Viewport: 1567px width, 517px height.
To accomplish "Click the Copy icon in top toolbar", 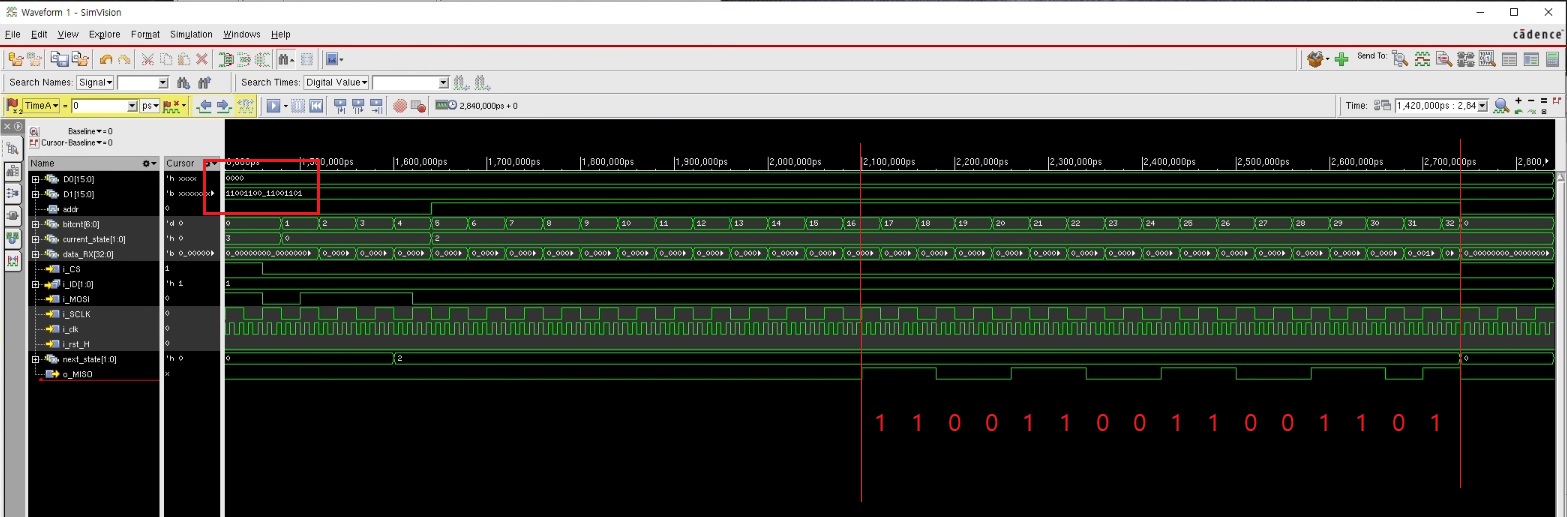I will tap(166, 60).
